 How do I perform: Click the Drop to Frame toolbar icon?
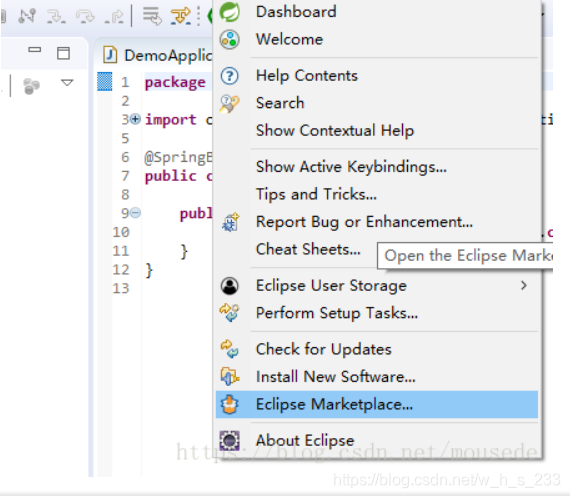click(x=152, y=16)
